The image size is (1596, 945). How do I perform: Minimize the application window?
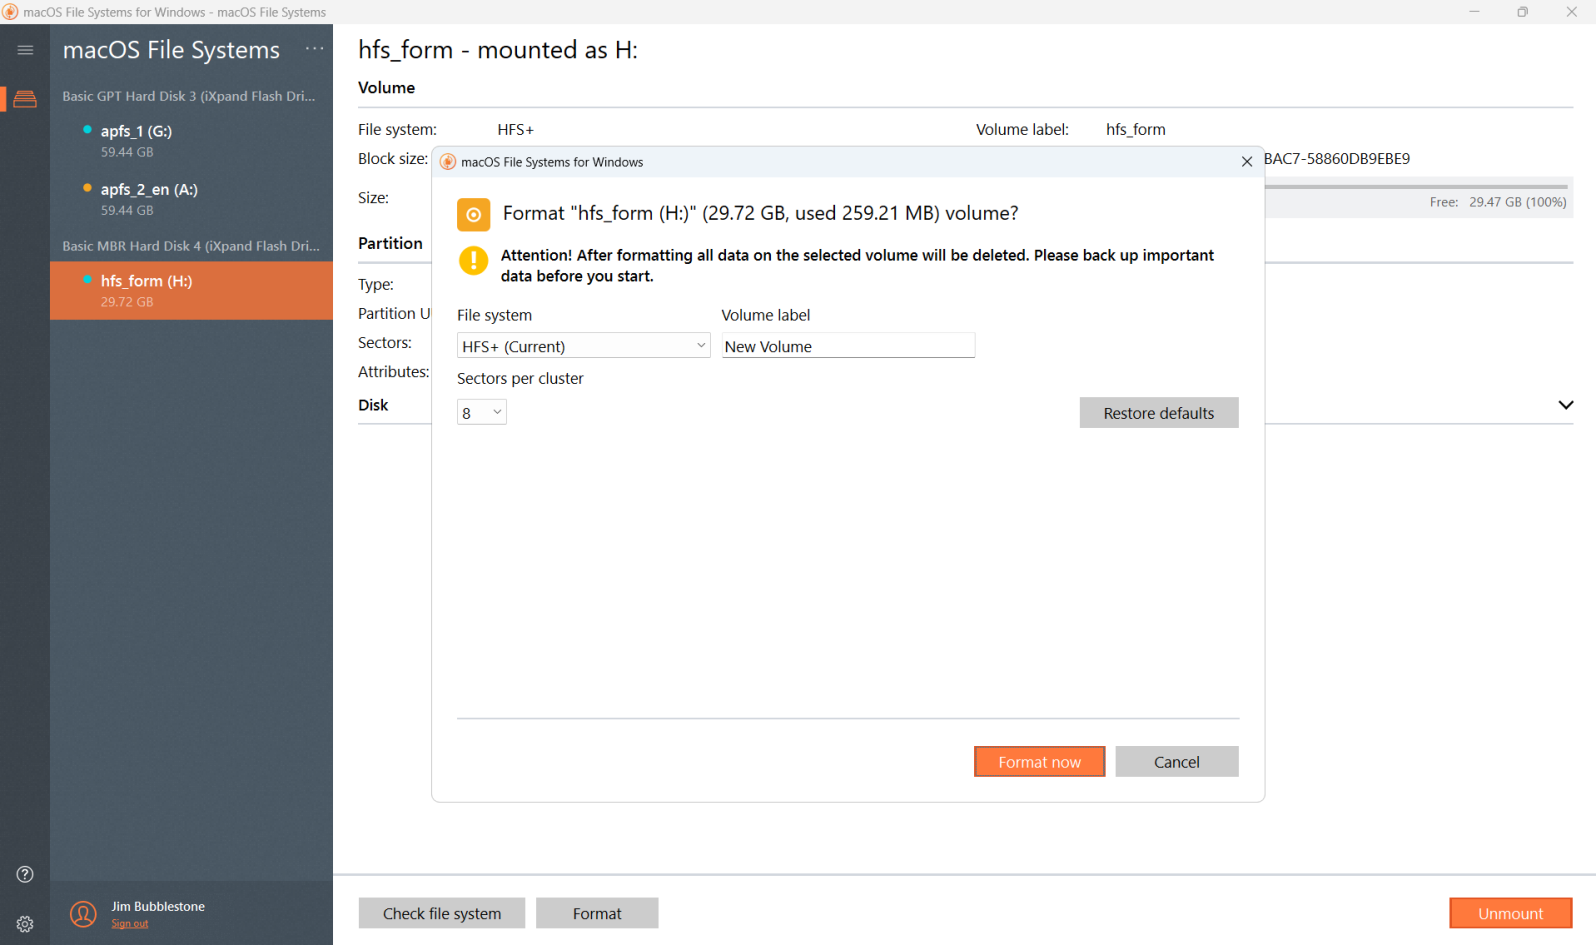point(1474,12)
